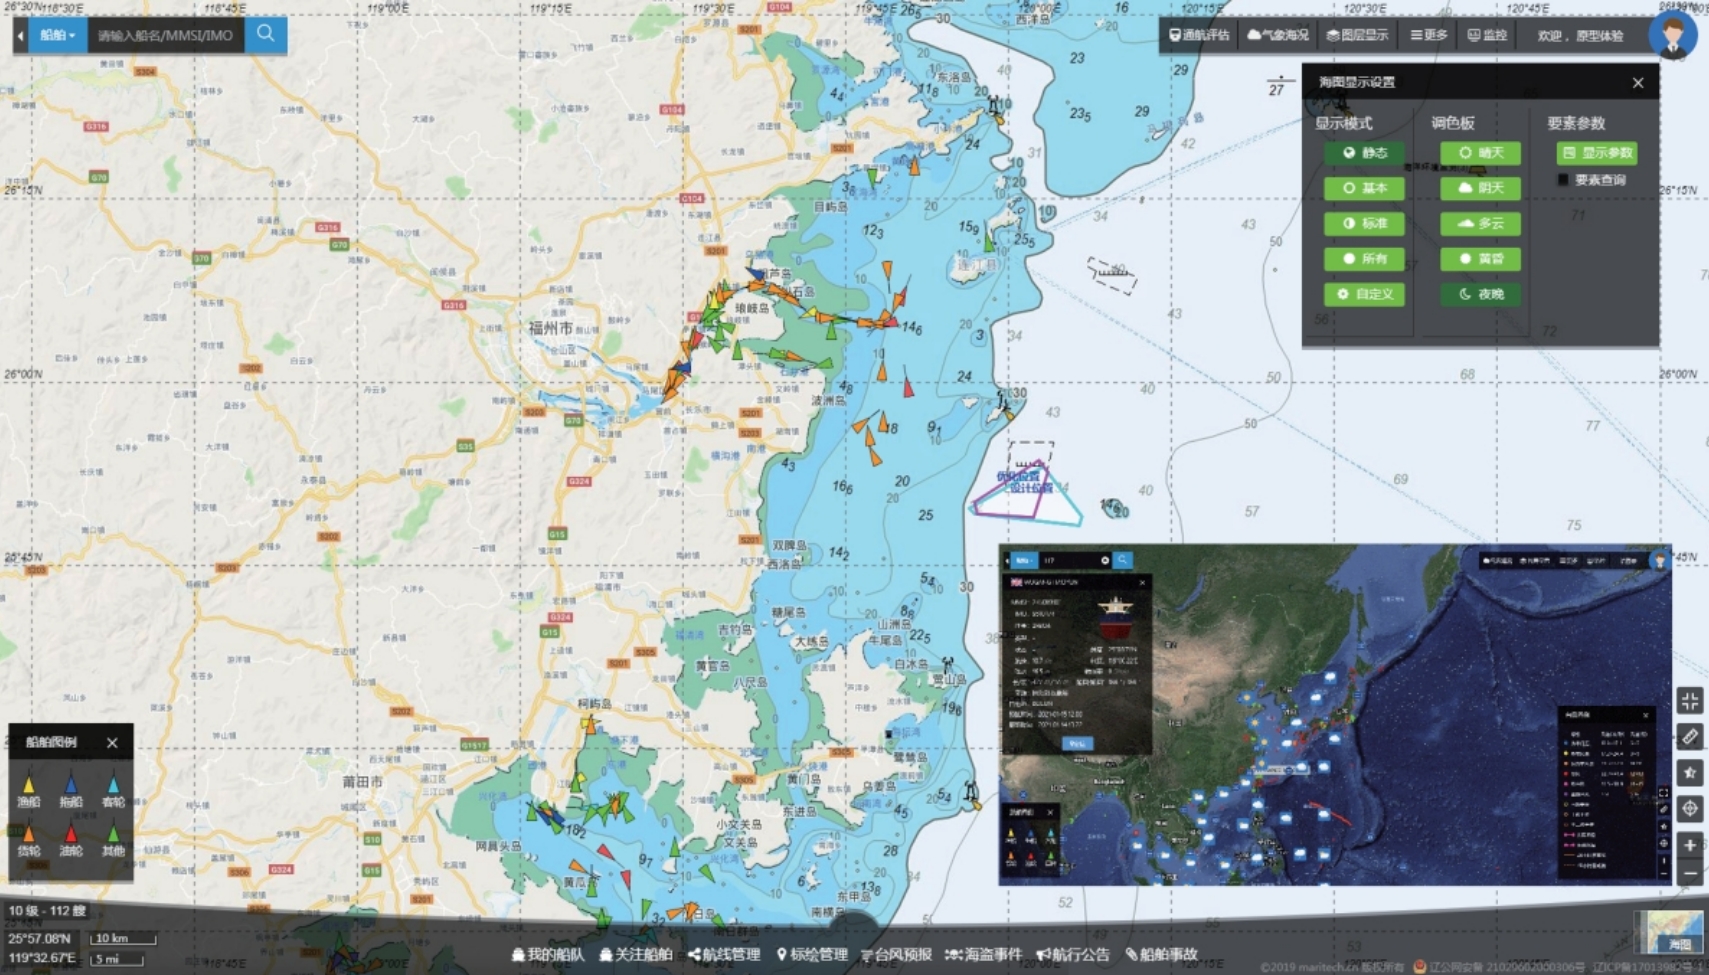Click the ship name/MMSI/IMO search field
This screenshot has width=1709, height=975.
point(166,35)
